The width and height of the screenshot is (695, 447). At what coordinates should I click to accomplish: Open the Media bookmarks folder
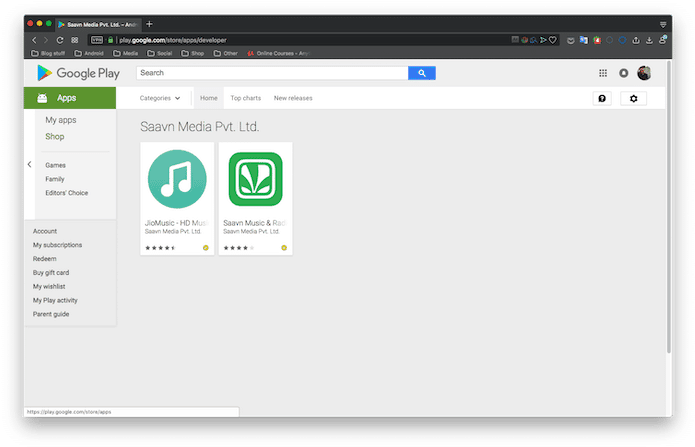click(x=125, y=53)
